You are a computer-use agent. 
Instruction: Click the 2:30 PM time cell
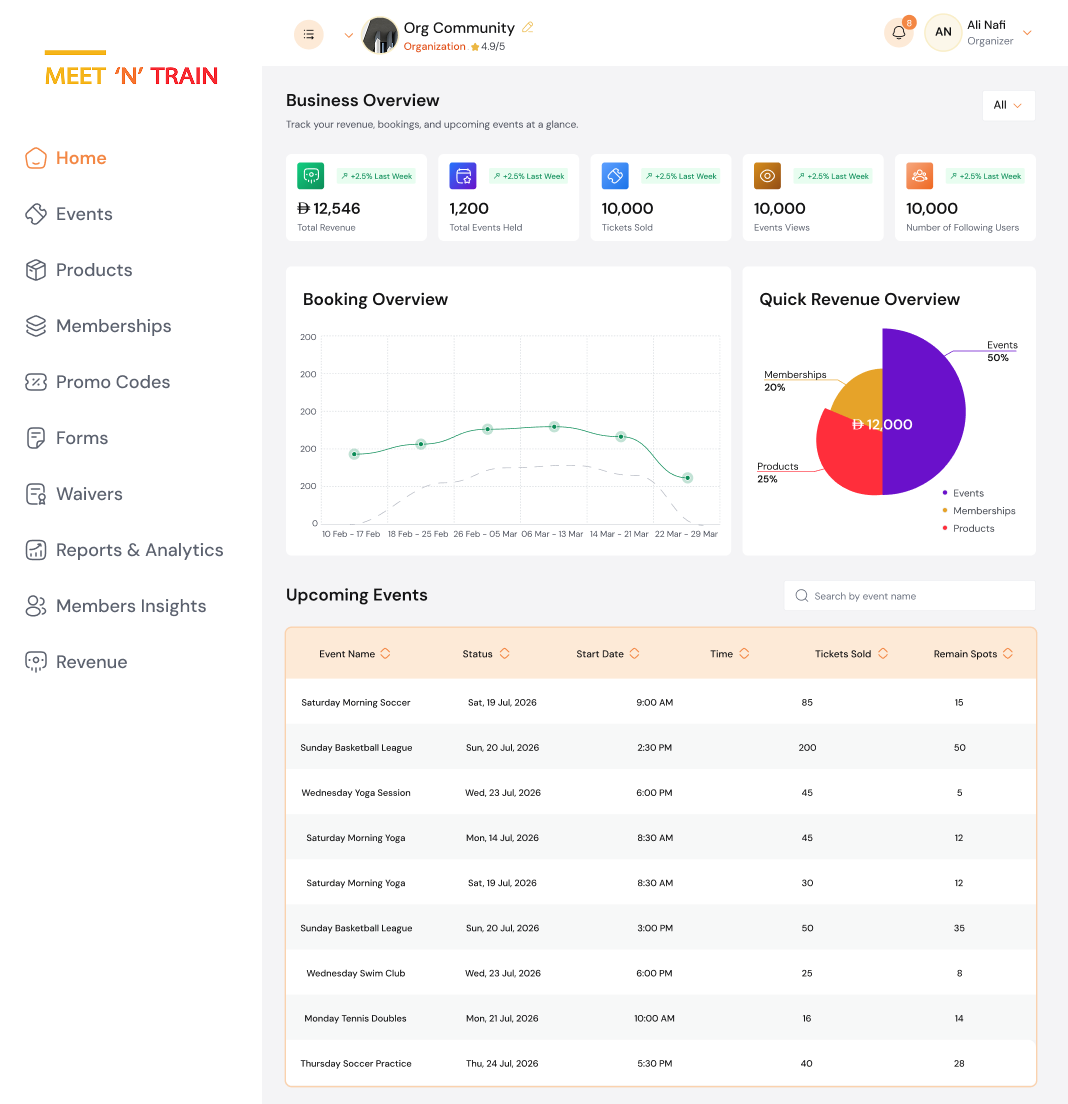(654, 748)
